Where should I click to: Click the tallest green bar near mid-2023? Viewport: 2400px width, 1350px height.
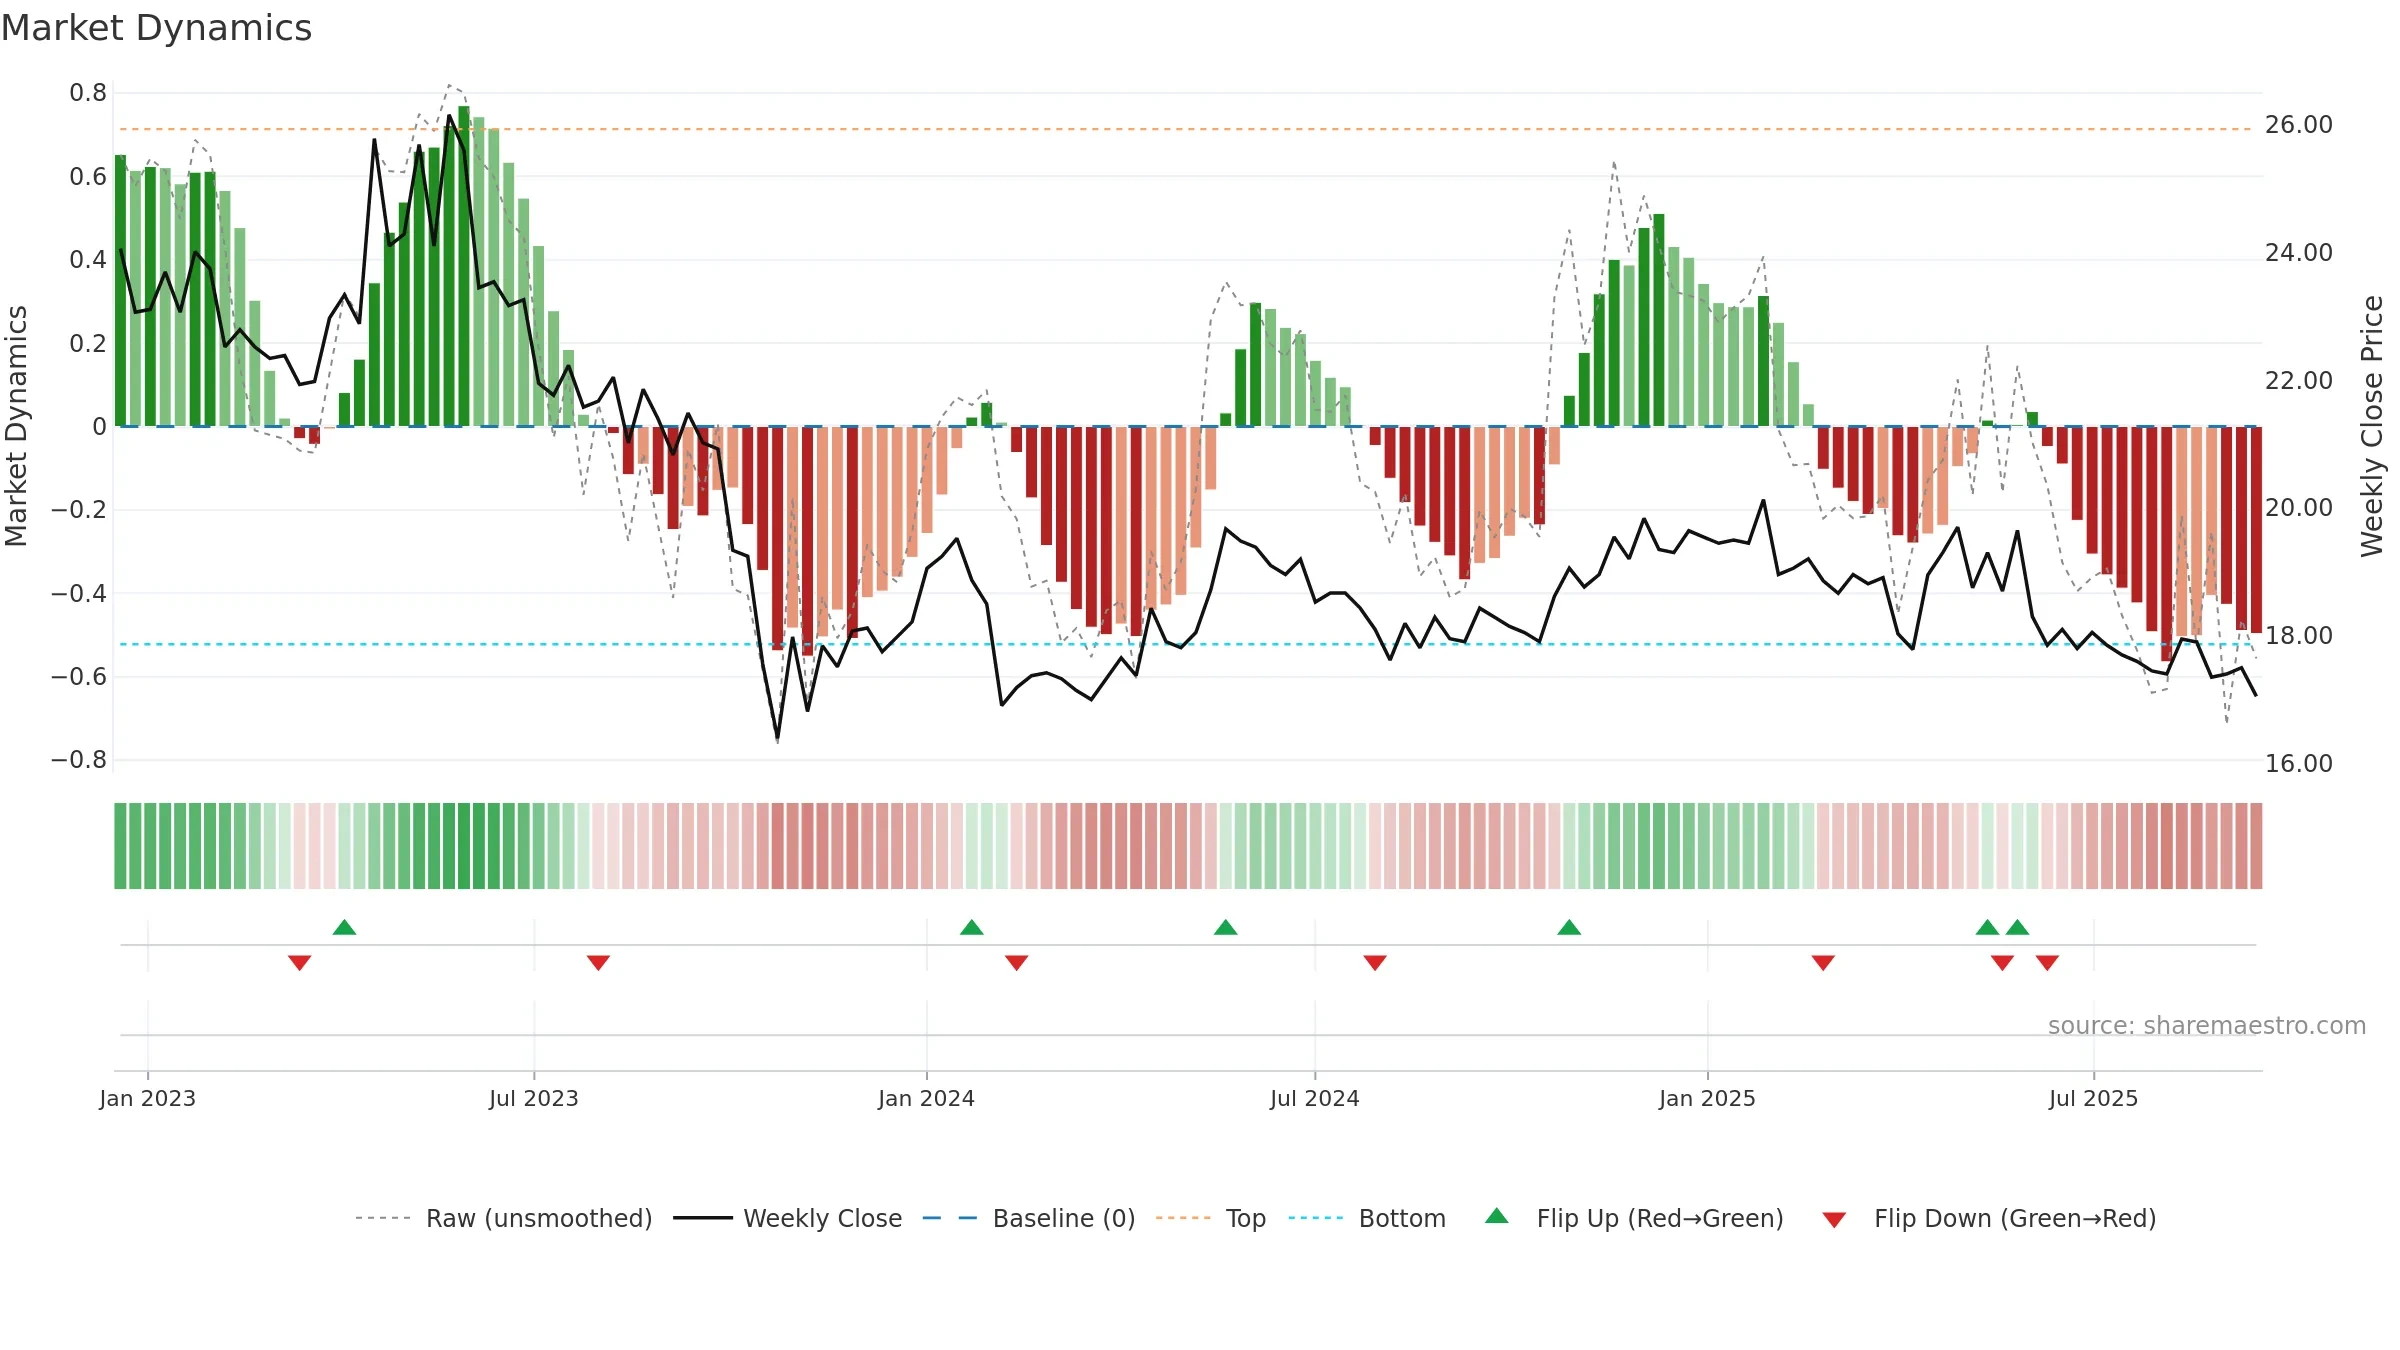point(464,266)
